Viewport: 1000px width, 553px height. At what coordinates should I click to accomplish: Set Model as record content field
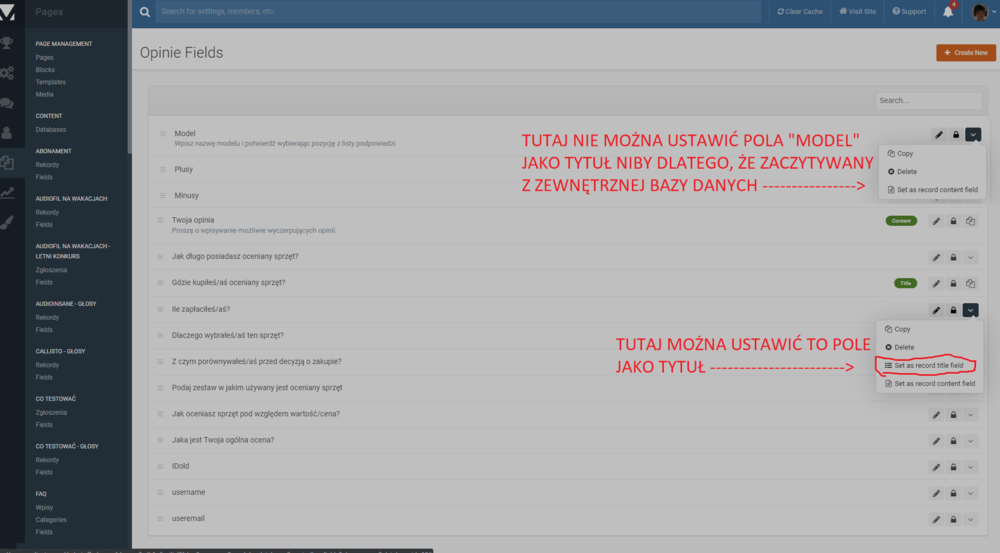(932, 189)
